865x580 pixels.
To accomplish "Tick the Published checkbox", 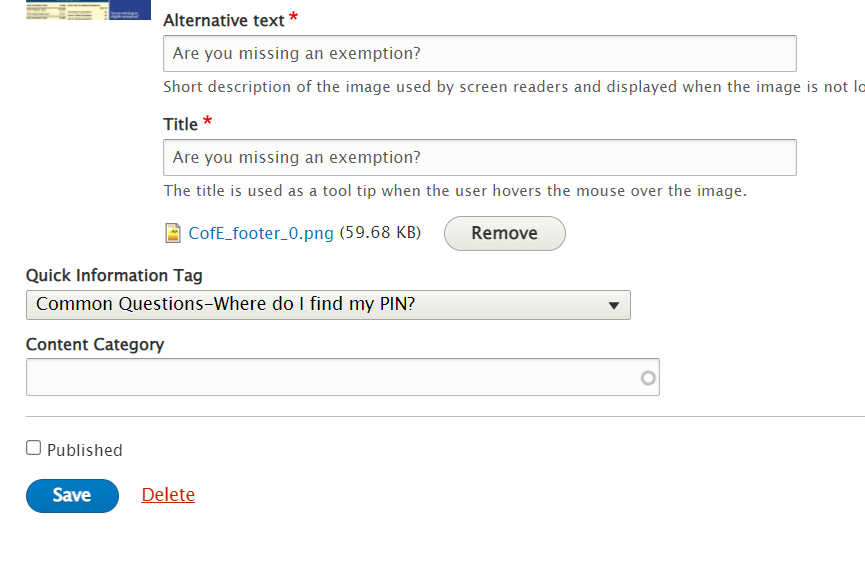I will pyautogui.click(x=34, y=449).
